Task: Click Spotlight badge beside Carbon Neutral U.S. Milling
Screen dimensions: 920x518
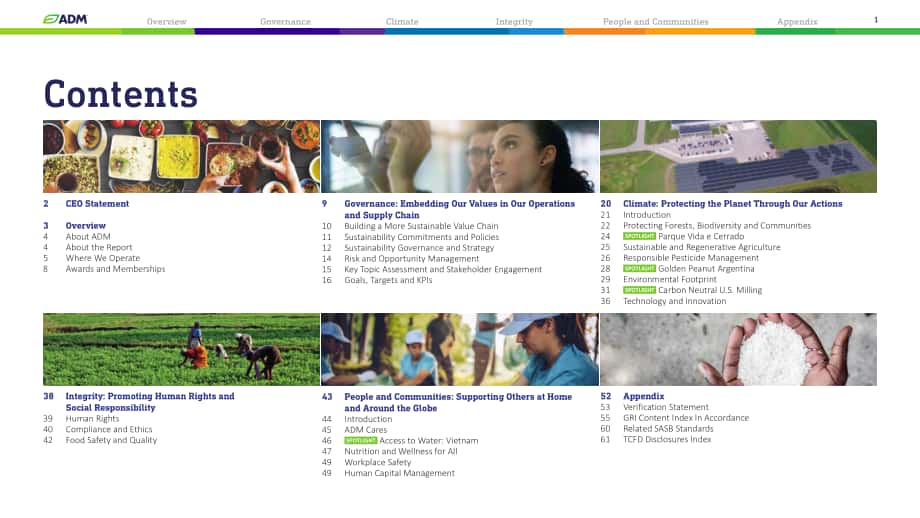Action: click(x=639, y=290)
